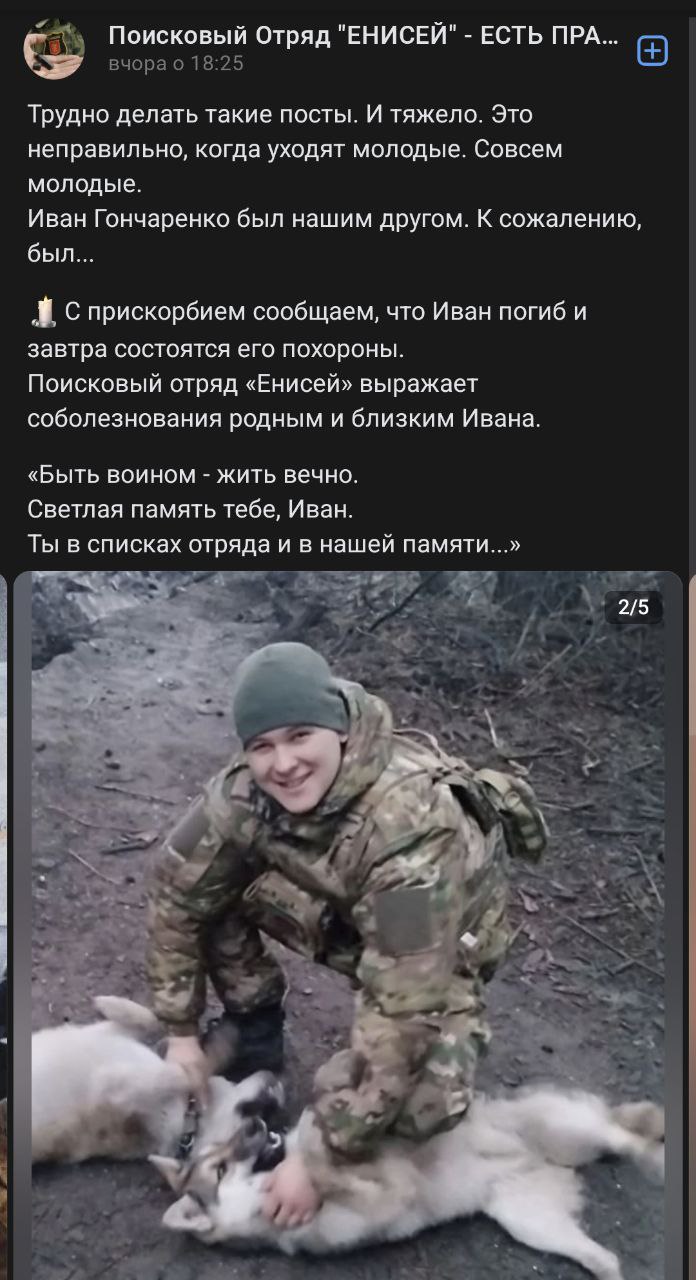Viewport: 696px width, 1280px height.
Task: Tap the candle emoji in the post
Action: click(43, 313)
